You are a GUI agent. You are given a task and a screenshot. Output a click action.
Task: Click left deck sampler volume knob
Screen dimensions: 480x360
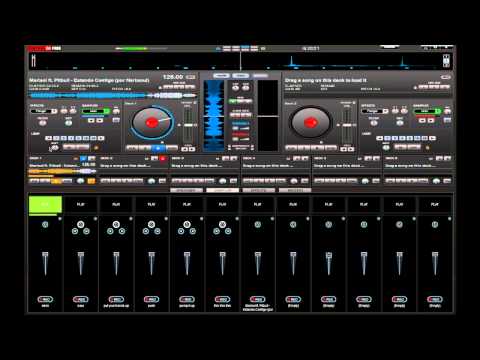pos(116,111)
